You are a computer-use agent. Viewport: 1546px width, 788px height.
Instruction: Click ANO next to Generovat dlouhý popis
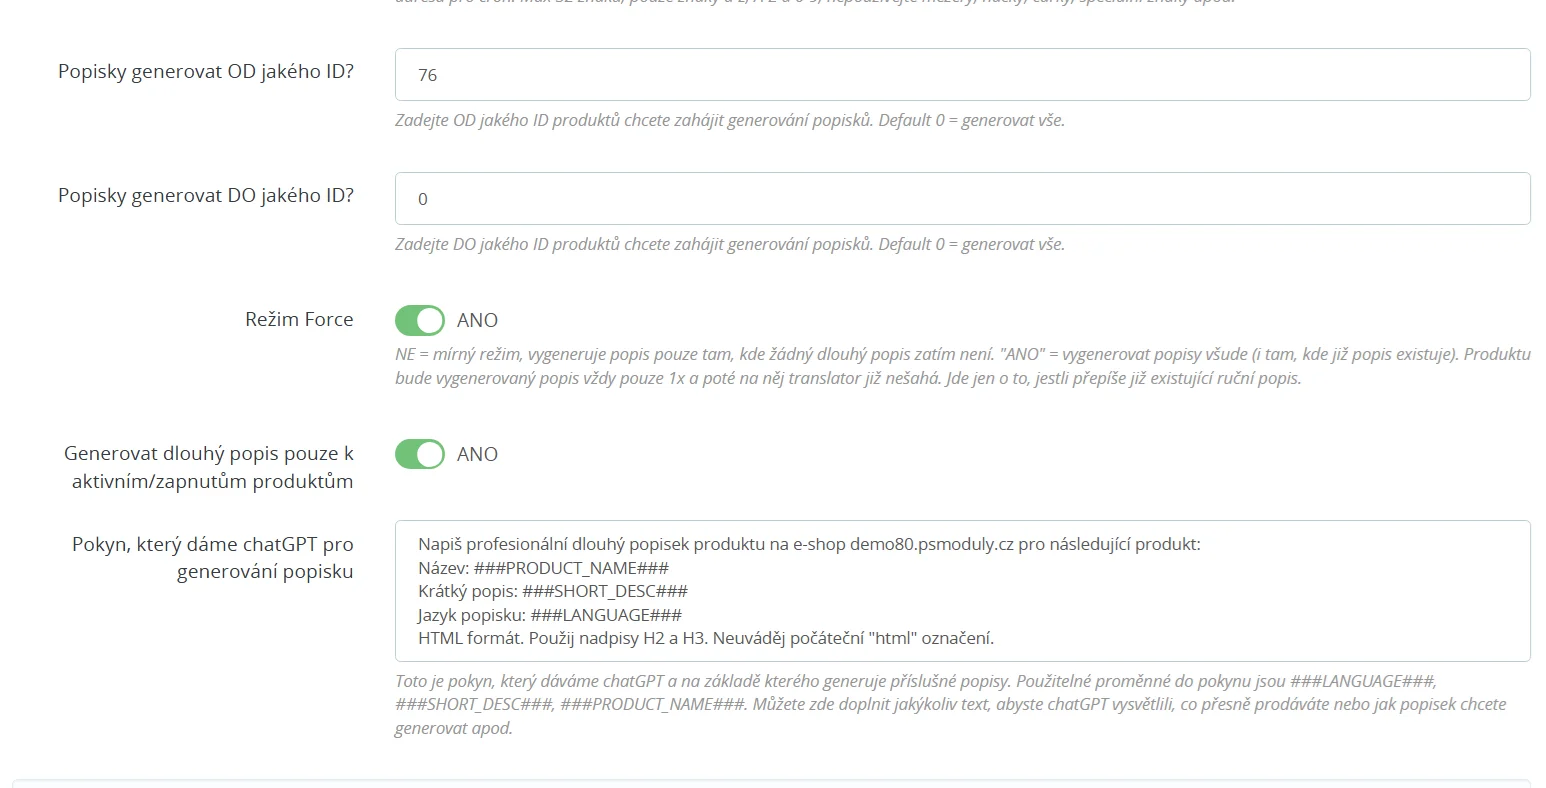click(x=477, y=454)
